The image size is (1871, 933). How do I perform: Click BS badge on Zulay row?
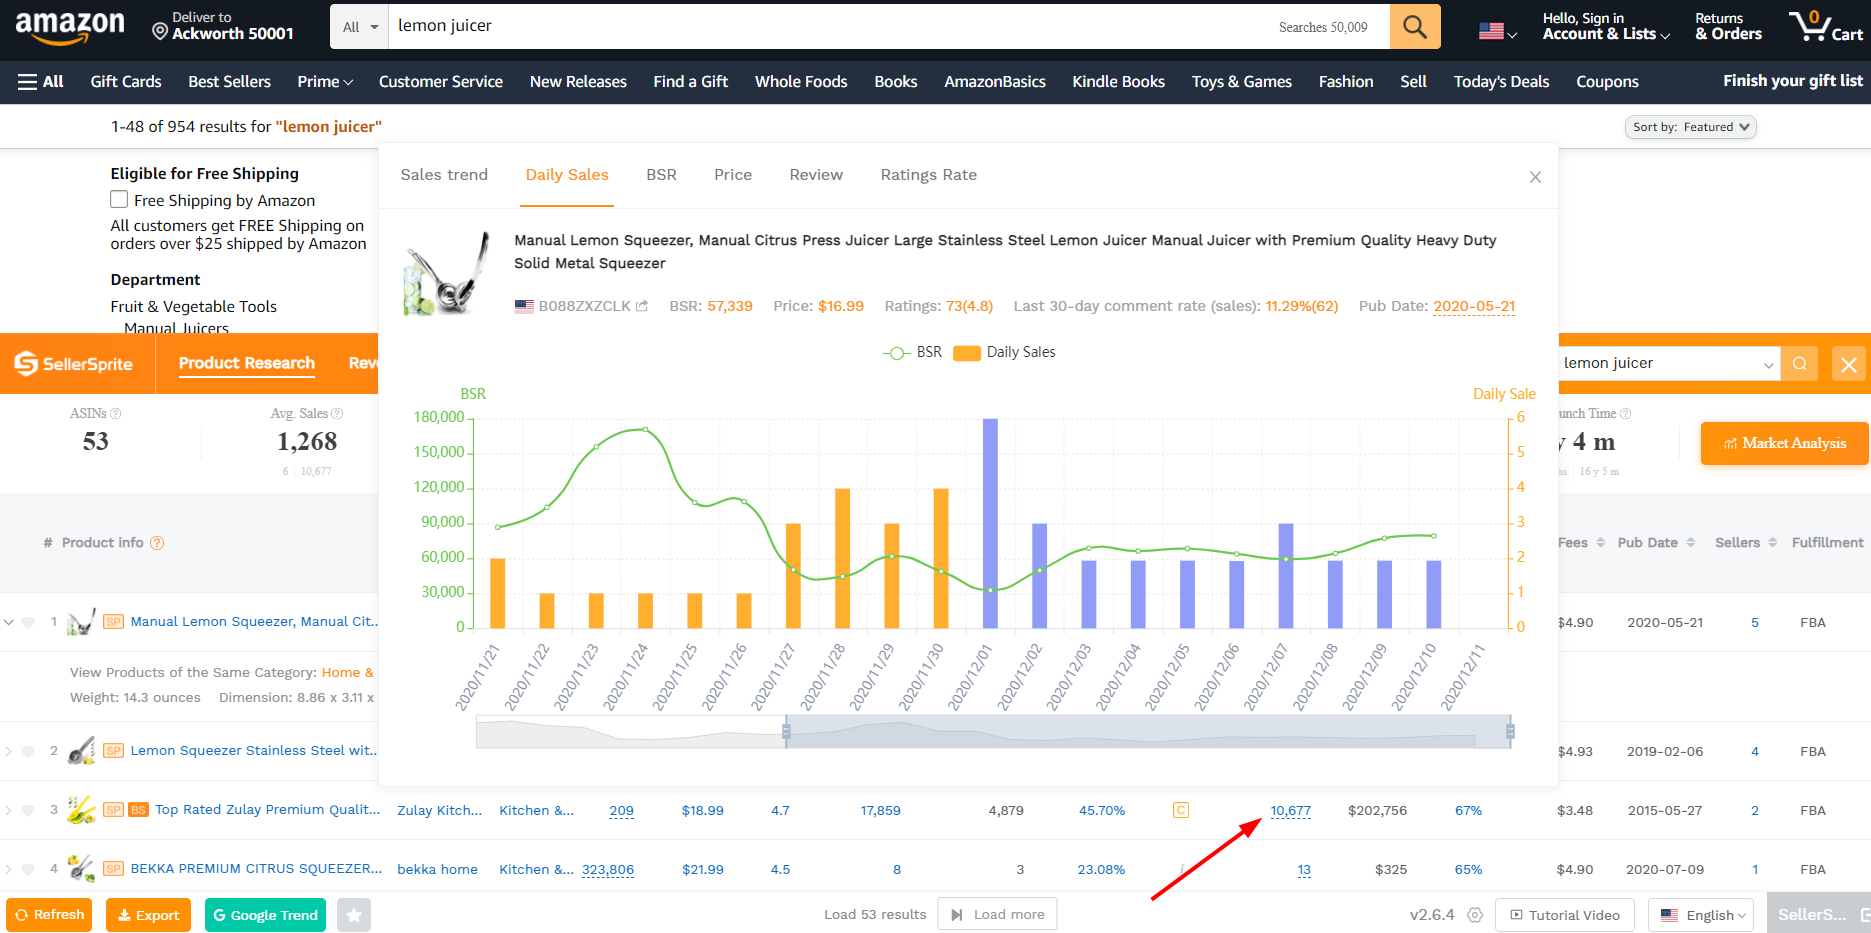click(138, 810)
